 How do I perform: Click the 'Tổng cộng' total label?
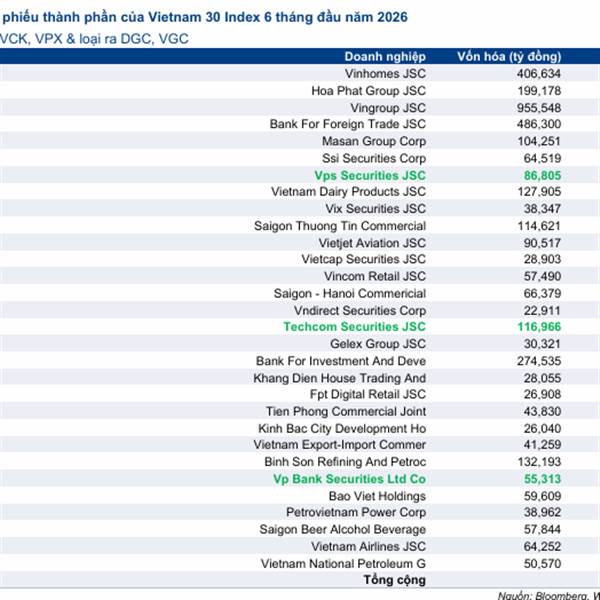coord(395,580)
